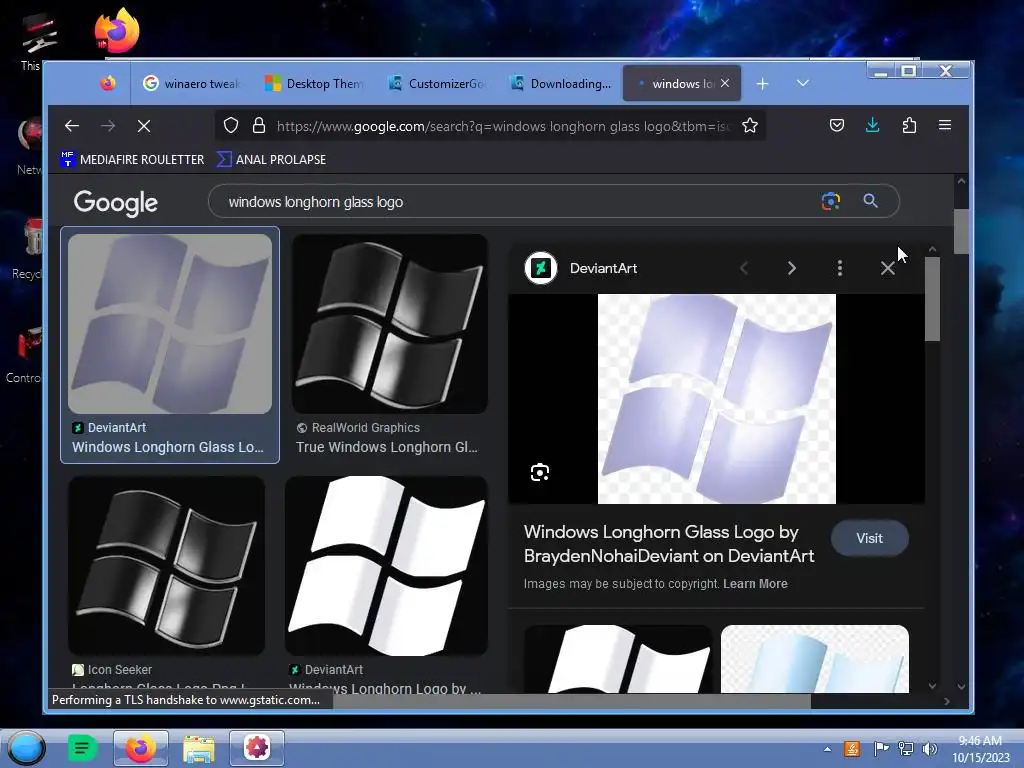1024x768 pixels.
Task: Switch to the winaero tweak tab
Action: click(x=191, y=84)
